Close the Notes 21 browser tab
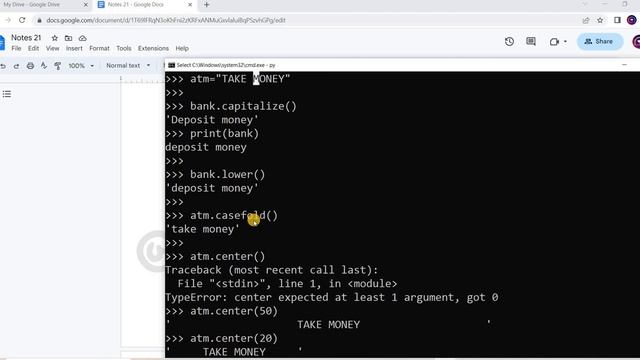640x360 pixels. [x=190, y=5]
